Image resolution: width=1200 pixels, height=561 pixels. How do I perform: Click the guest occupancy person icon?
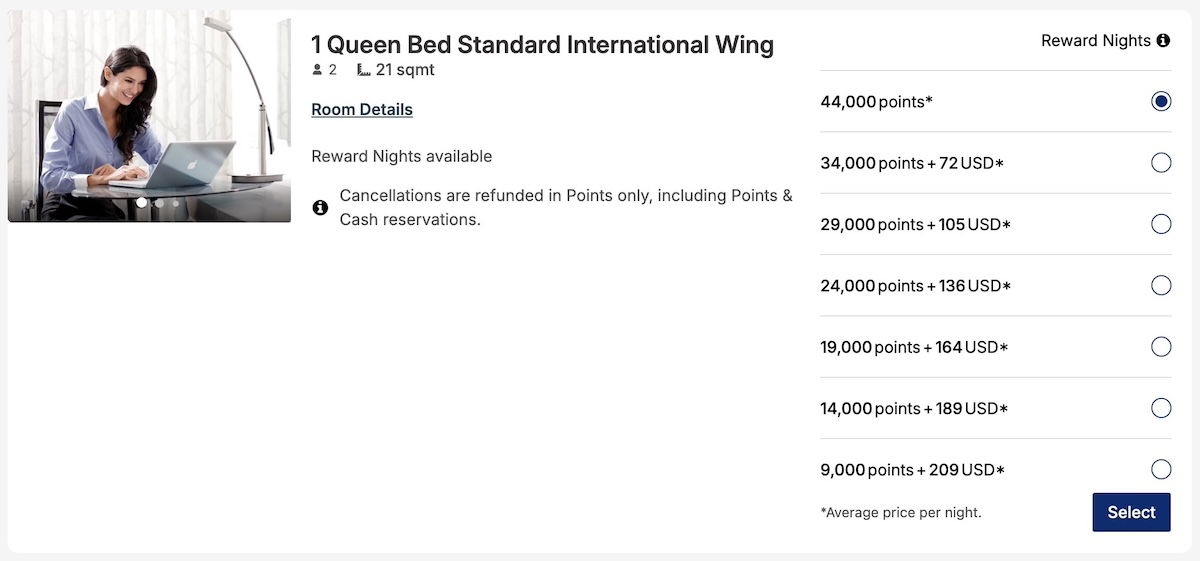click(x=318, y=70)
